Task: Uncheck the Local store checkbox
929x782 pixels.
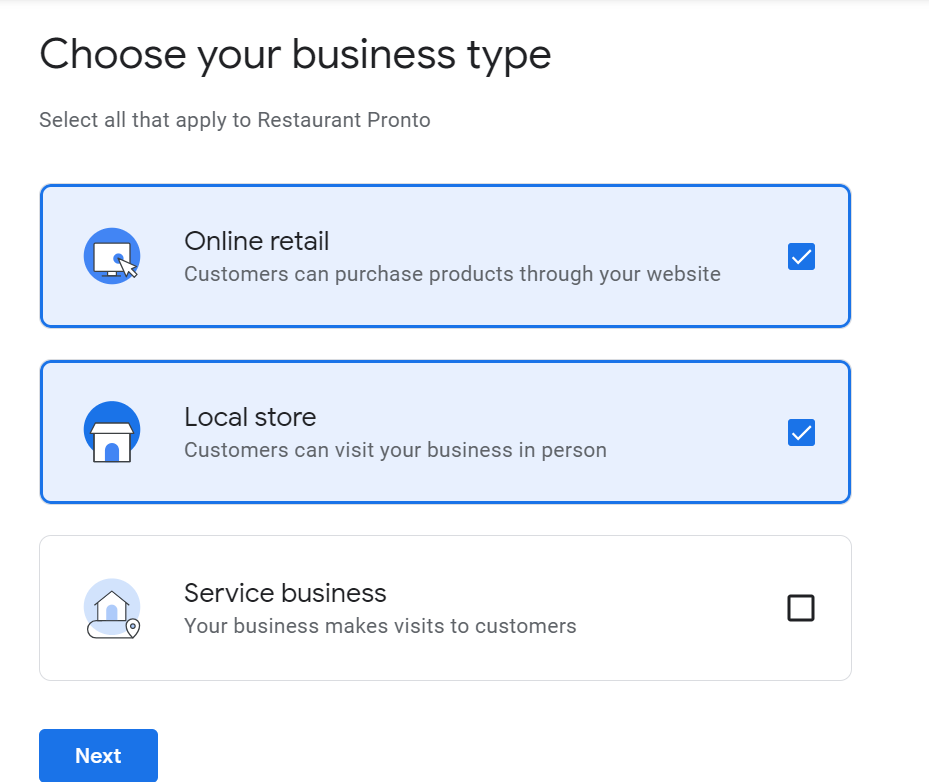Action: 800,432
